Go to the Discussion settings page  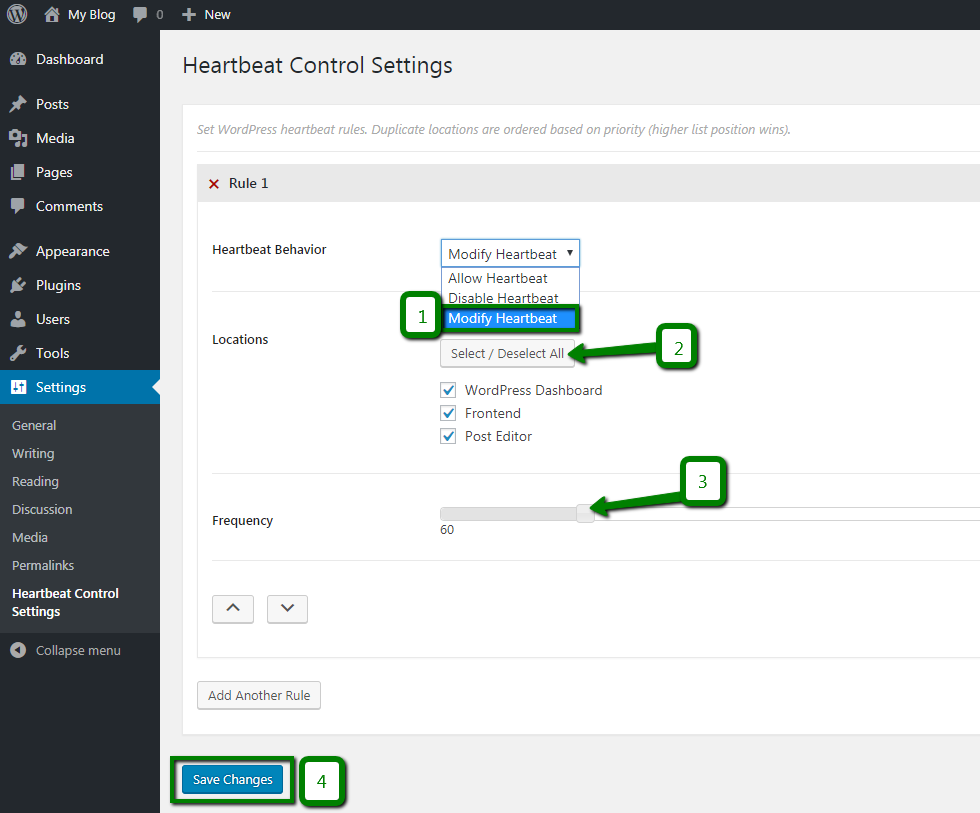coord(42,509)
